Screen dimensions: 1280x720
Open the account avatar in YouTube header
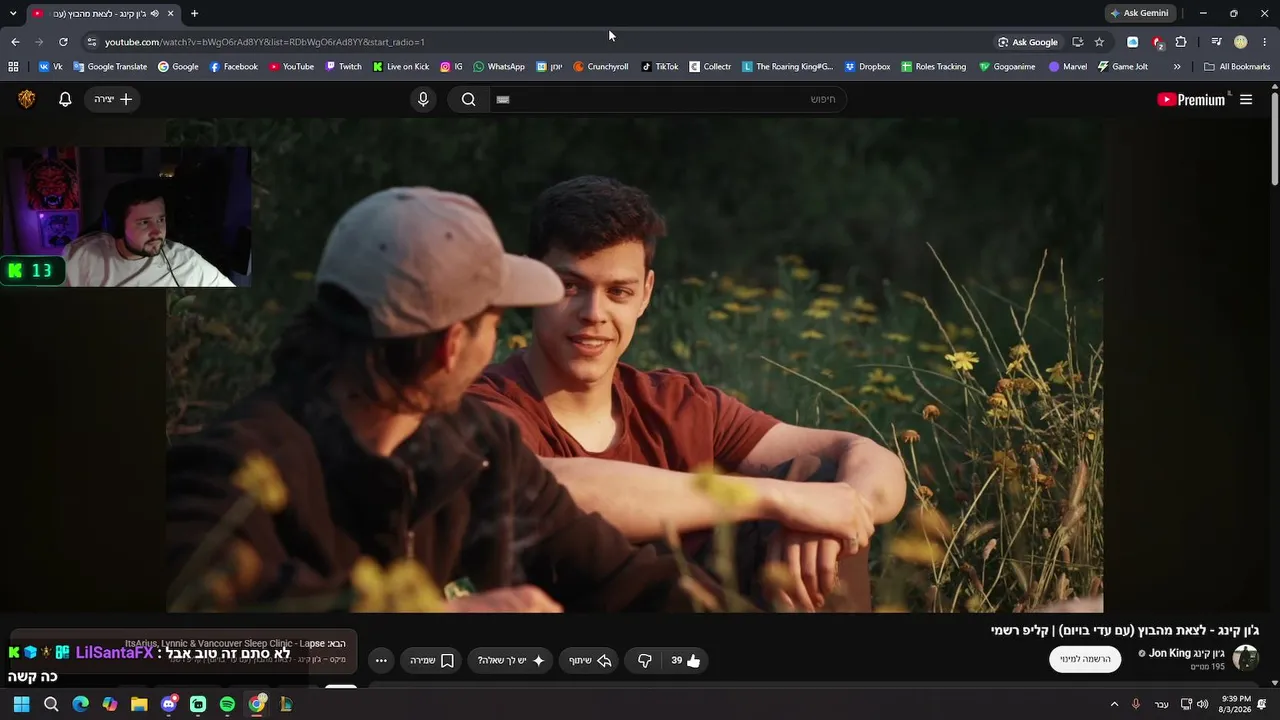coord(27,99)
